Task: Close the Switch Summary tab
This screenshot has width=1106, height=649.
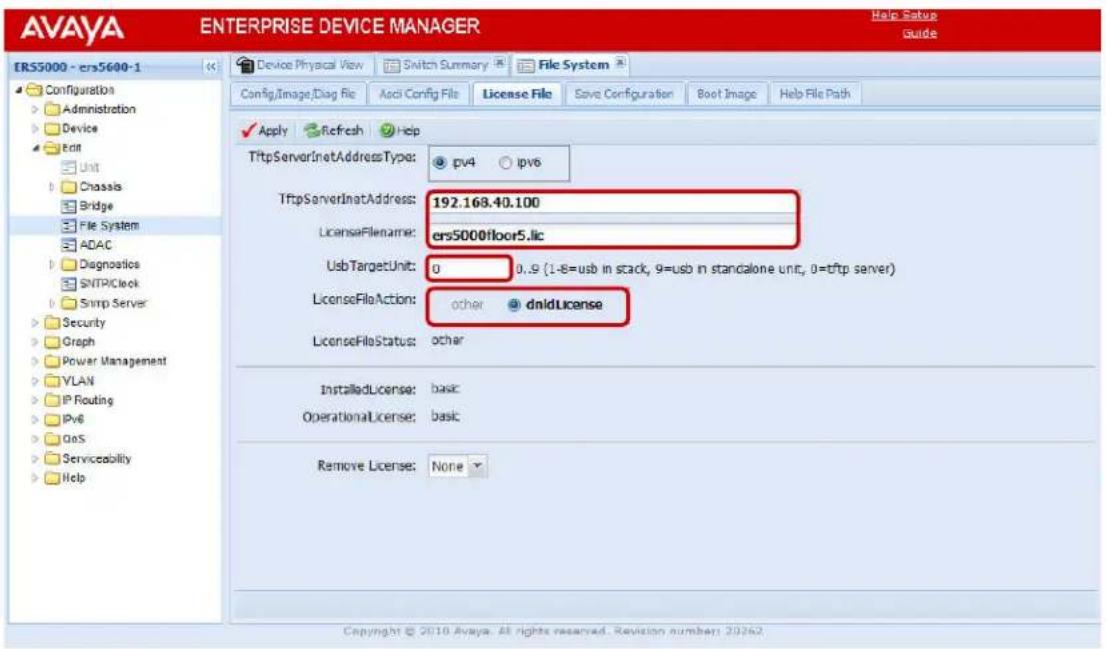Action: pos(499,63)
